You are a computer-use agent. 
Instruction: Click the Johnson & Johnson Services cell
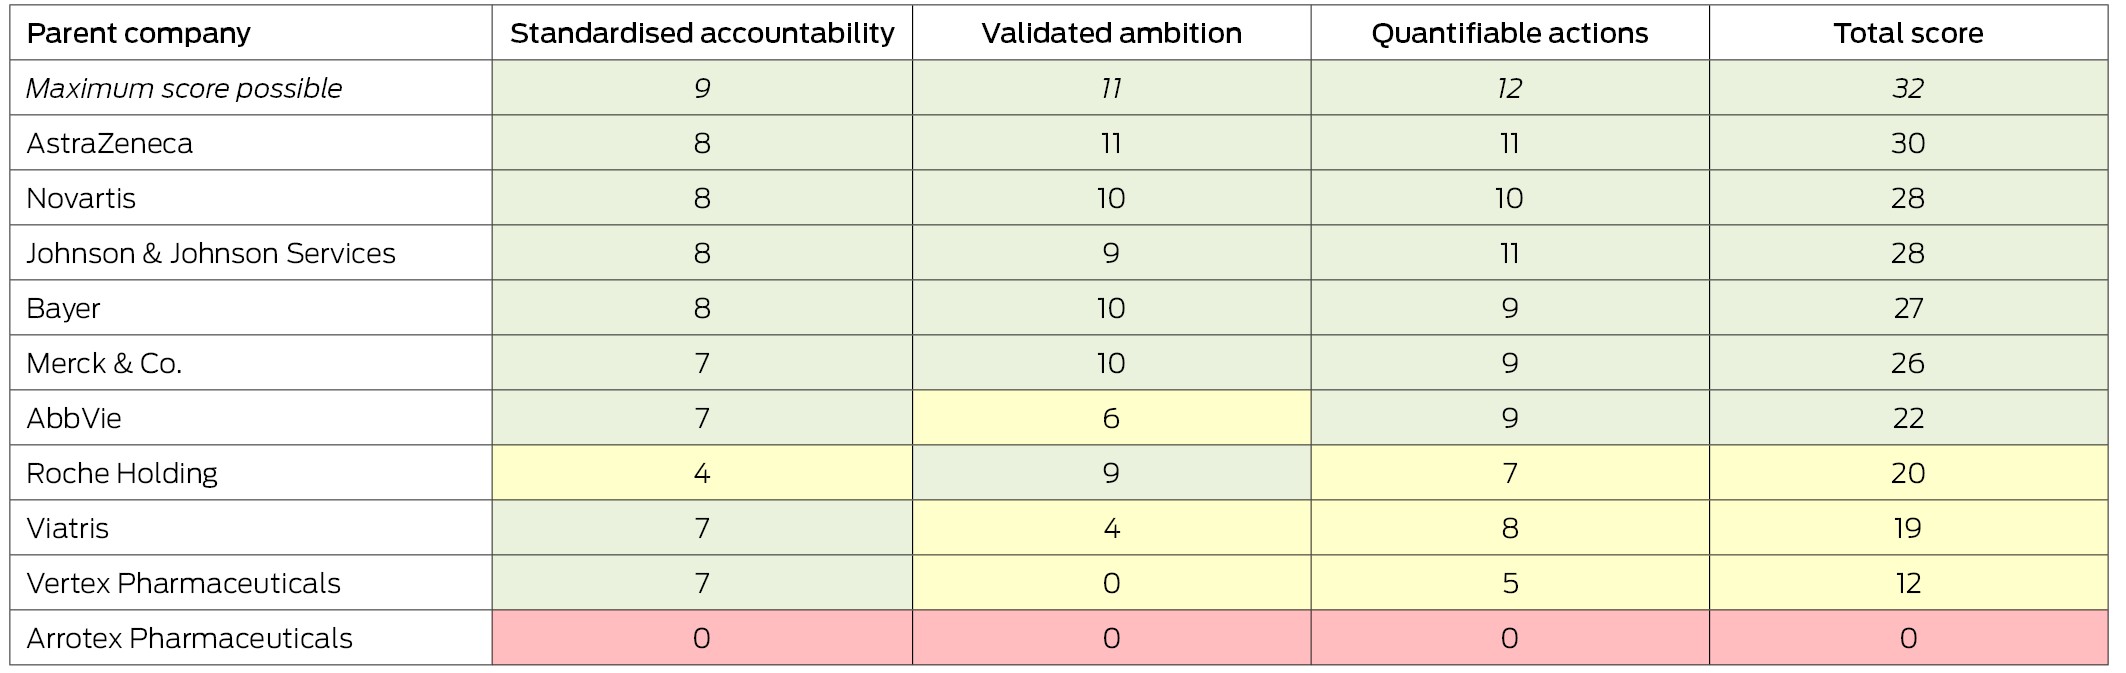tap(211, 253)
